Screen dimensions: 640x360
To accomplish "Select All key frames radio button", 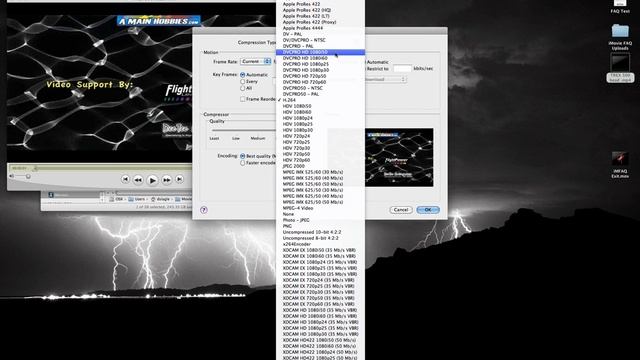I will (x=242, y=88).
